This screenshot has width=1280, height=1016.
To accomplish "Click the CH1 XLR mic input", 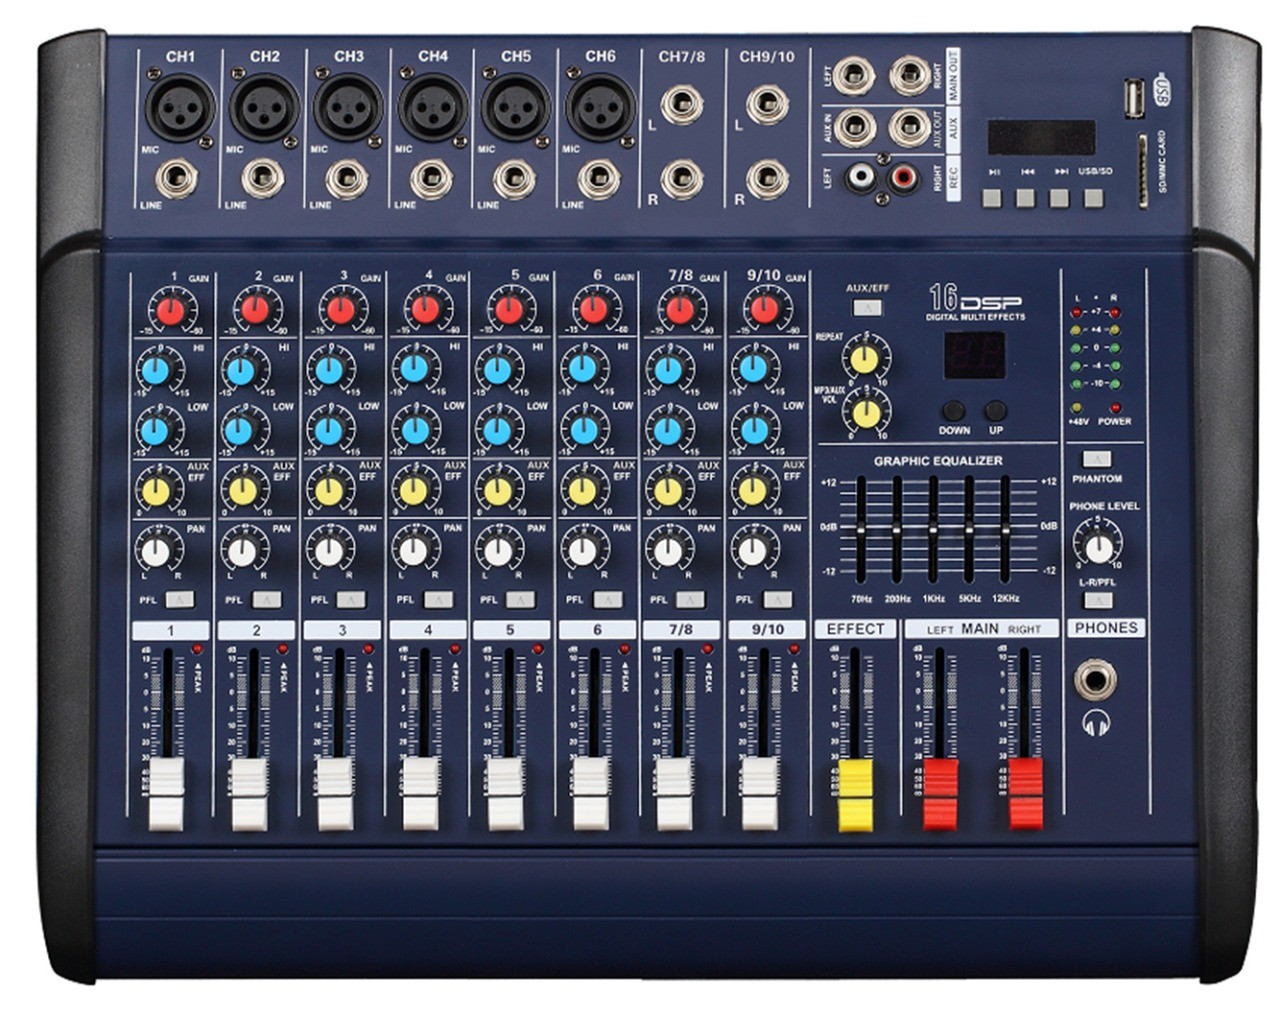I will tap(180, 108).
